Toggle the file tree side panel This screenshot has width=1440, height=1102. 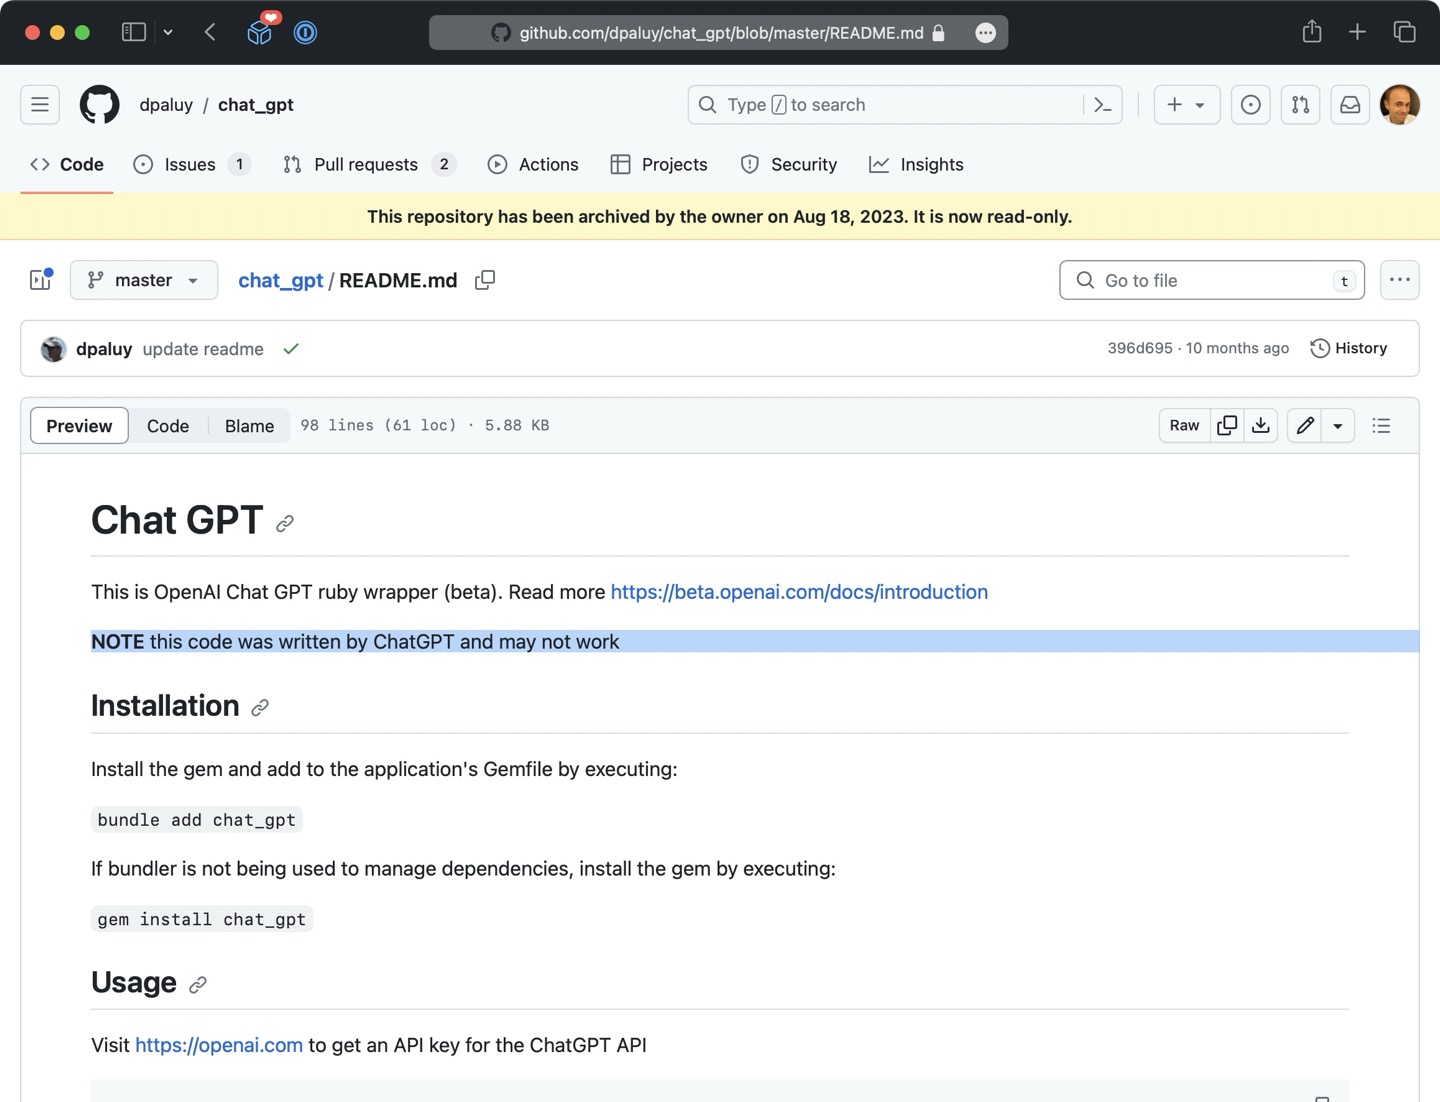click(x=41, y=280)
